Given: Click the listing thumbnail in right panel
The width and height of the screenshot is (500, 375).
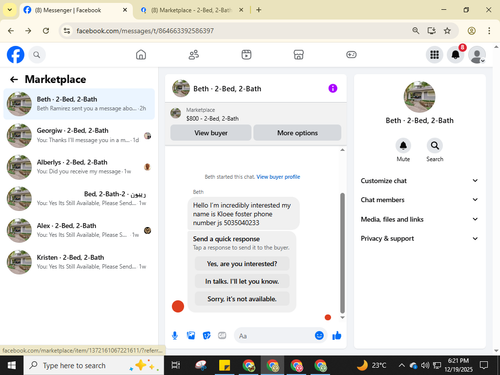Looking at the screenshot, I should (419, 97).
